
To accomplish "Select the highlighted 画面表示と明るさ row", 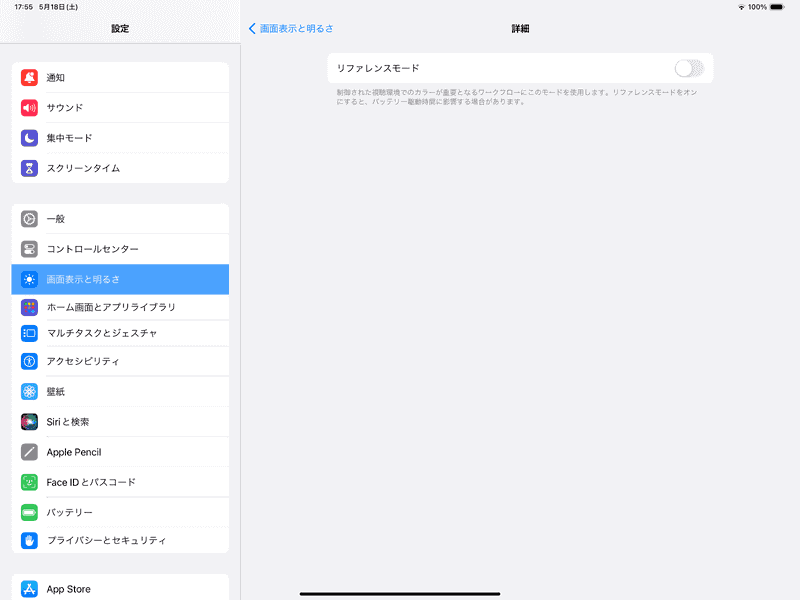I will 120,279.
